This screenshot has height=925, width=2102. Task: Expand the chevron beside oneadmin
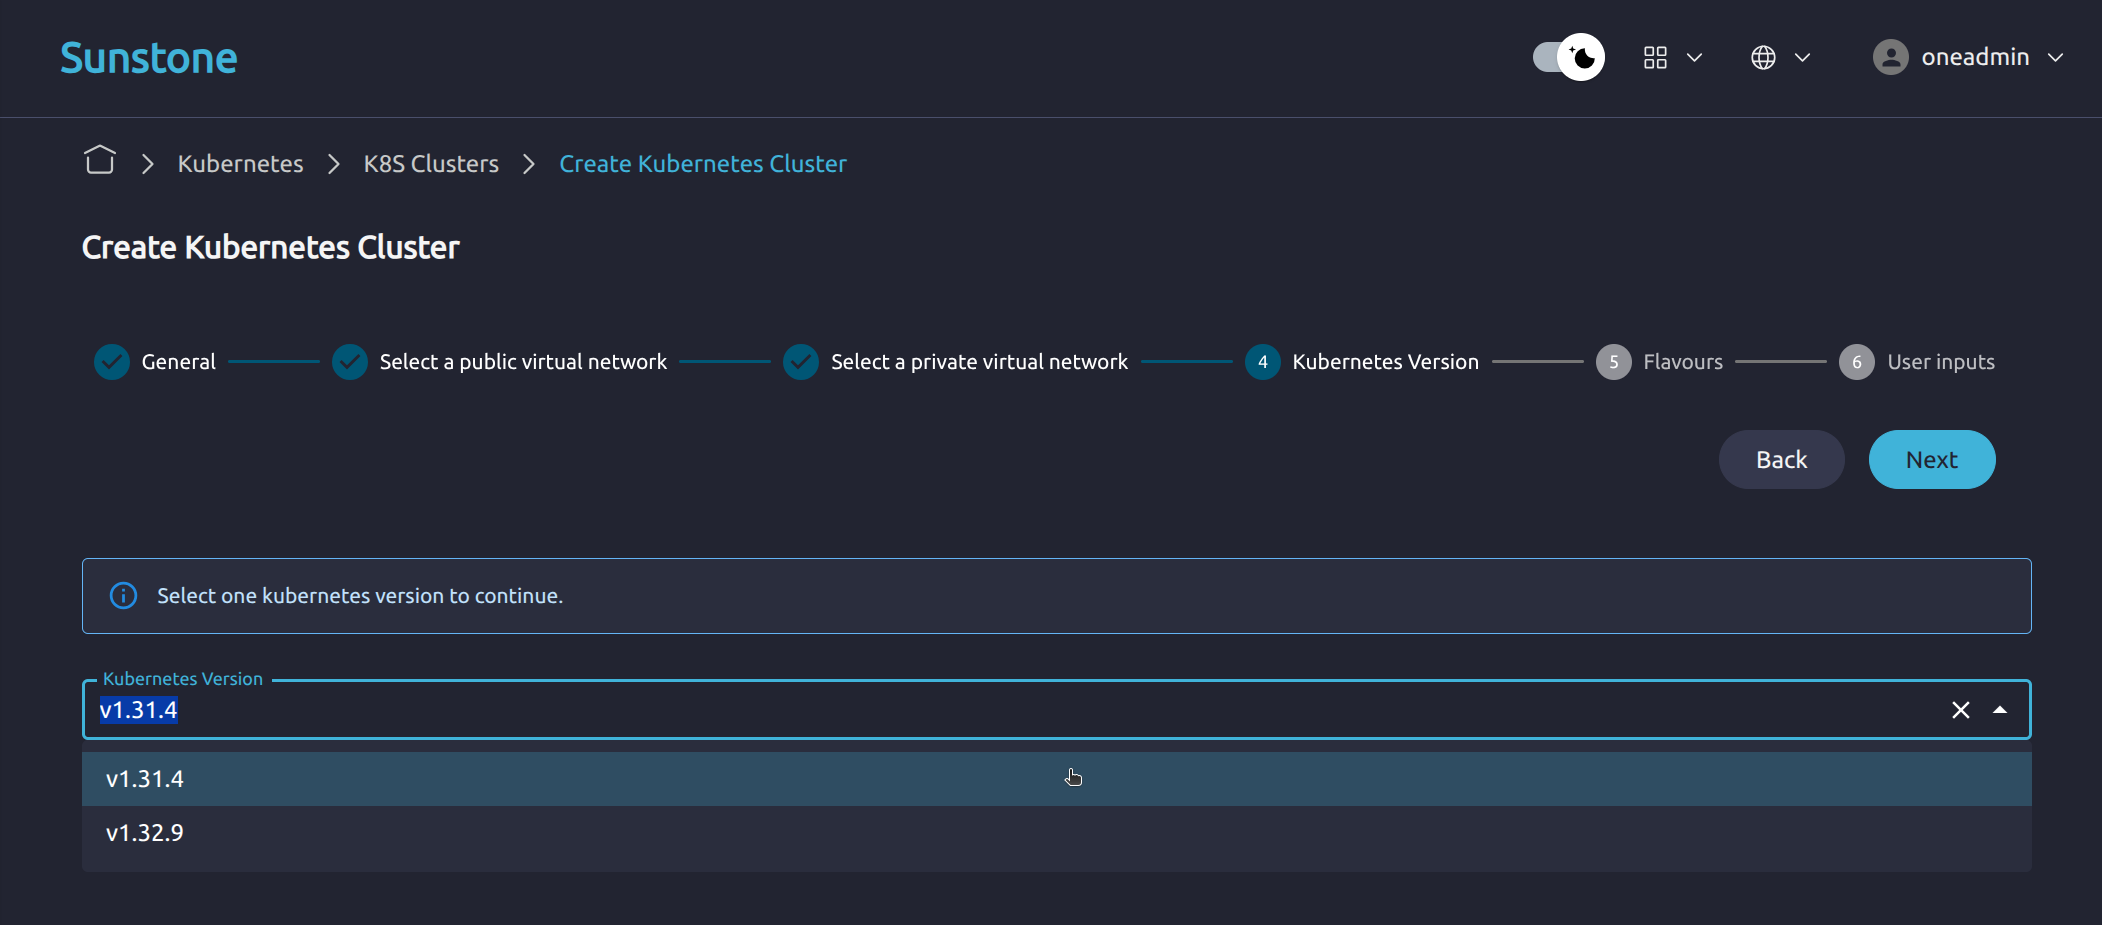pyautogui.click(x=2055, y=58)
